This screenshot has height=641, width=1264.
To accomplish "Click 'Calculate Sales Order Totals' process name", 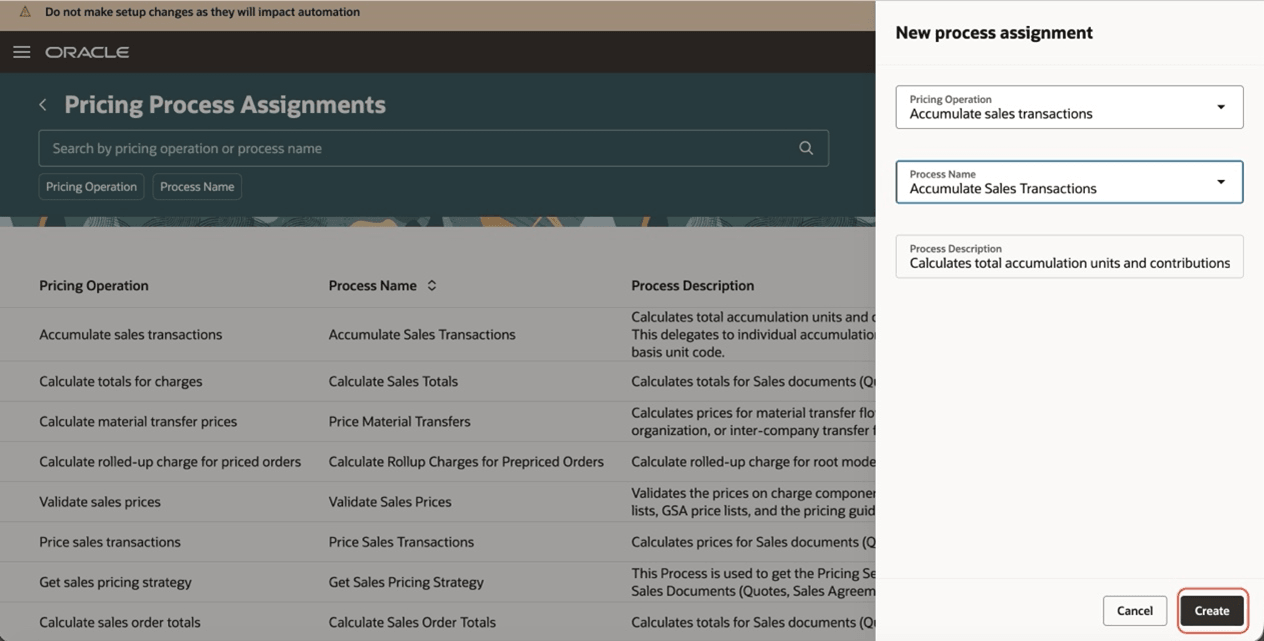I will [412, 622].
